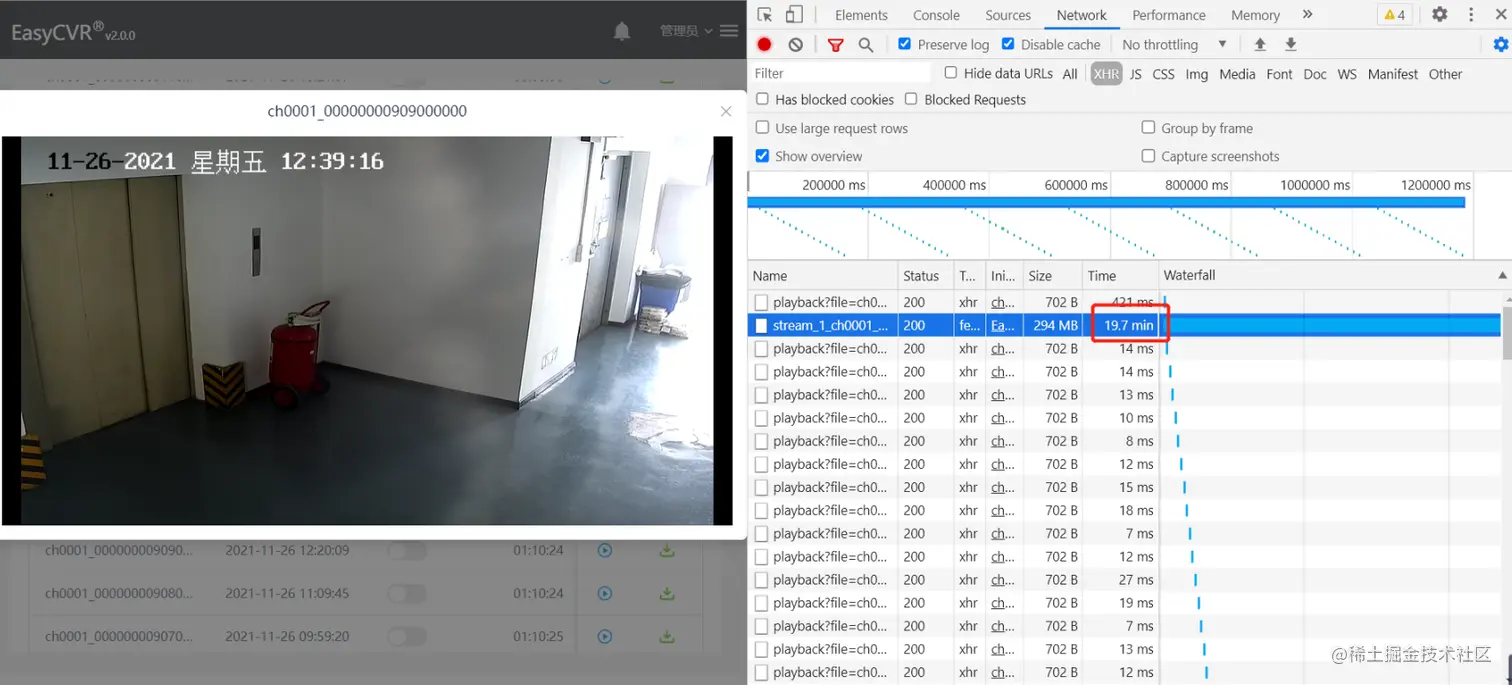Open DevTools more options kebab menu
Viewport: 1512px width, 685px height.
coord(1471,15)
